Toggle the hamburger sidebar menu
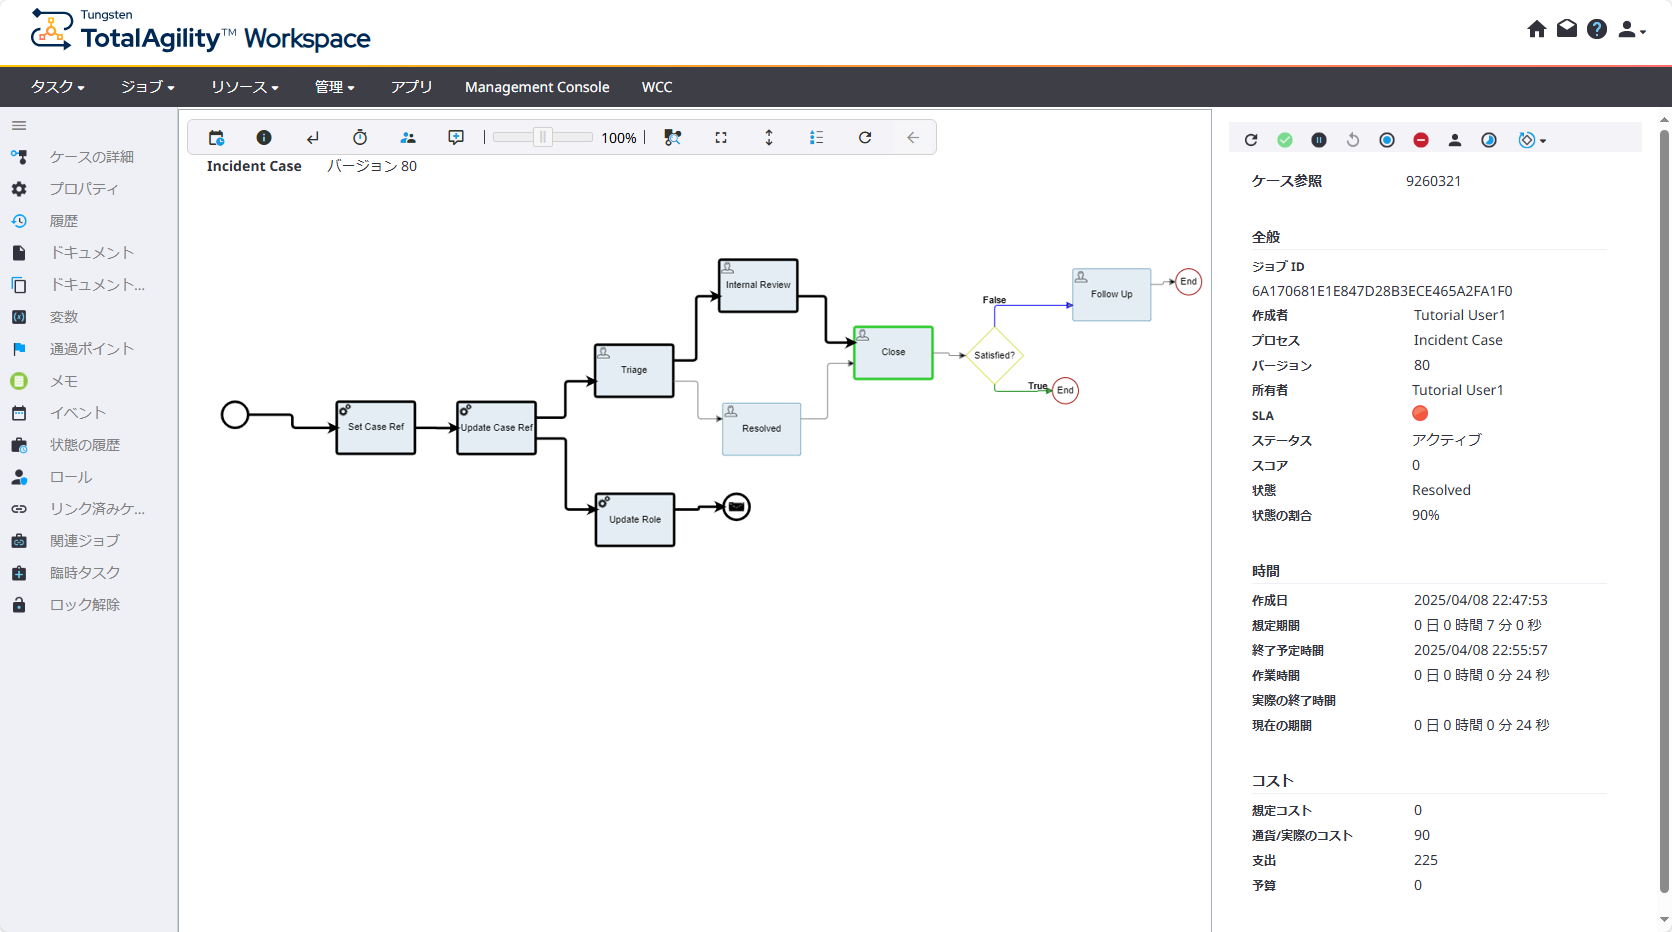Image resolution: width=1672 pixels, height=932 pixels. tap(19, 126)
